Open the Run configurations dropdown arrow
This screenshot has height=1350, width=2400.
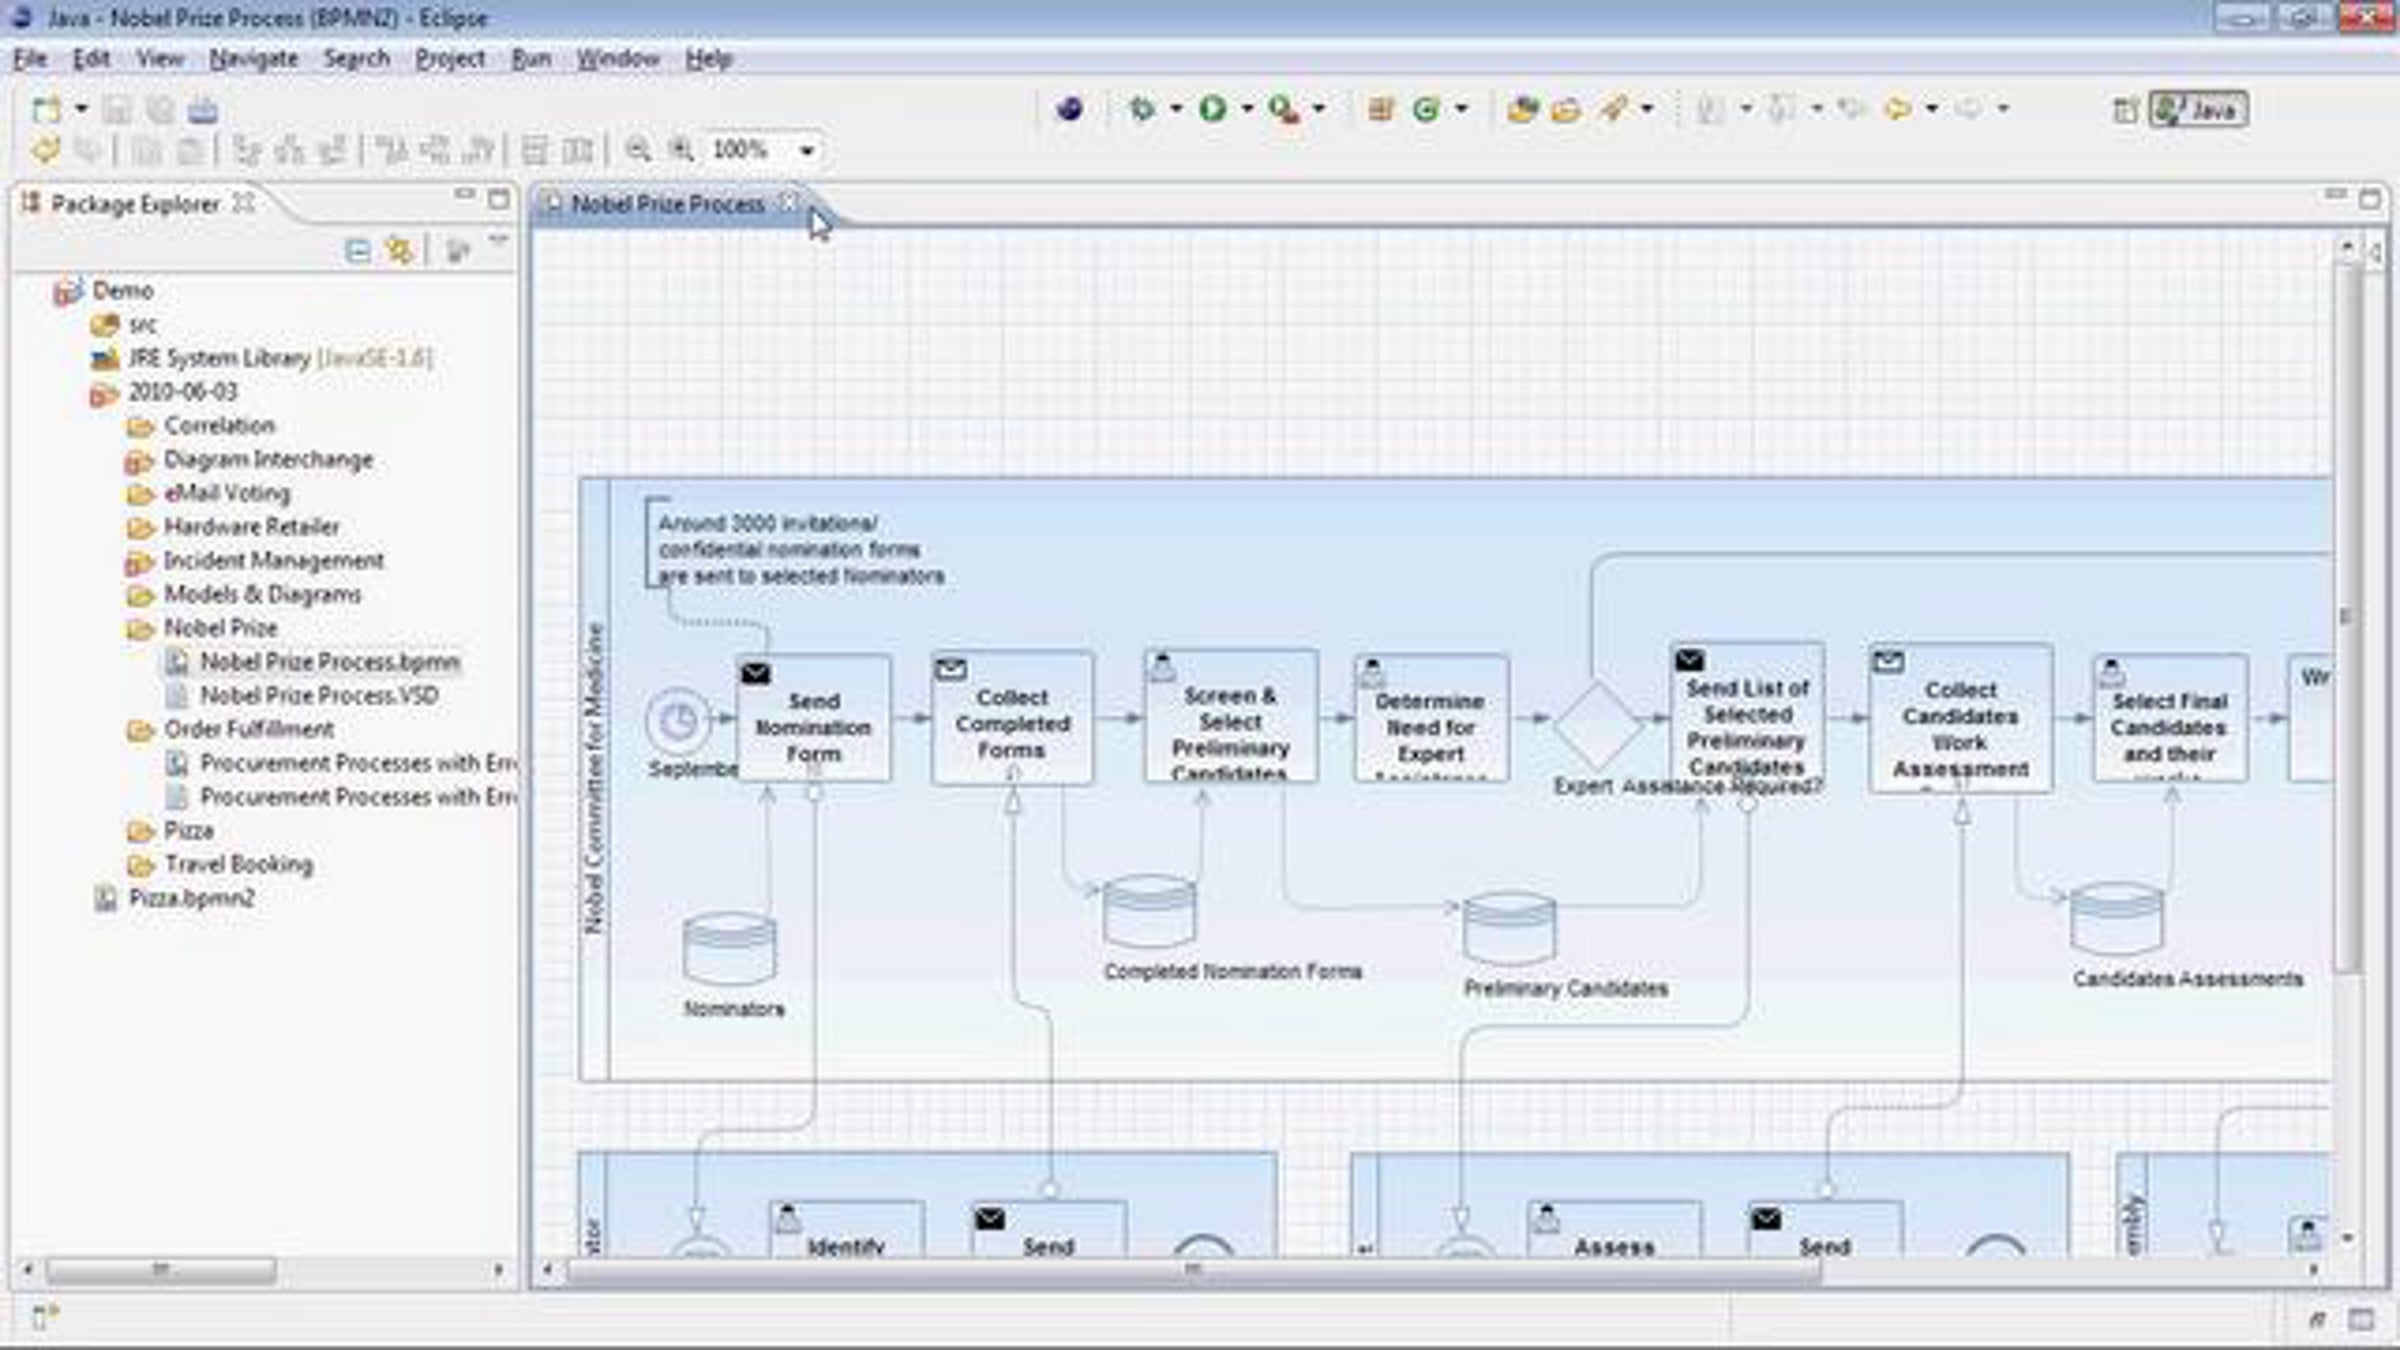pyautogui.click(x=1247, y=108)
